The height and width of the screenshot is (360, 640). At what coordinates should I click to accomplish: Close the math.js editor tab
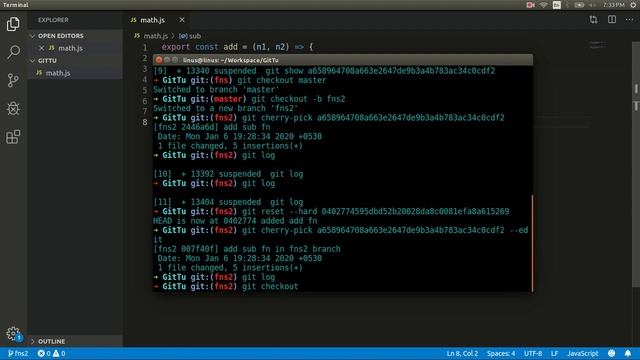(182, 20)
